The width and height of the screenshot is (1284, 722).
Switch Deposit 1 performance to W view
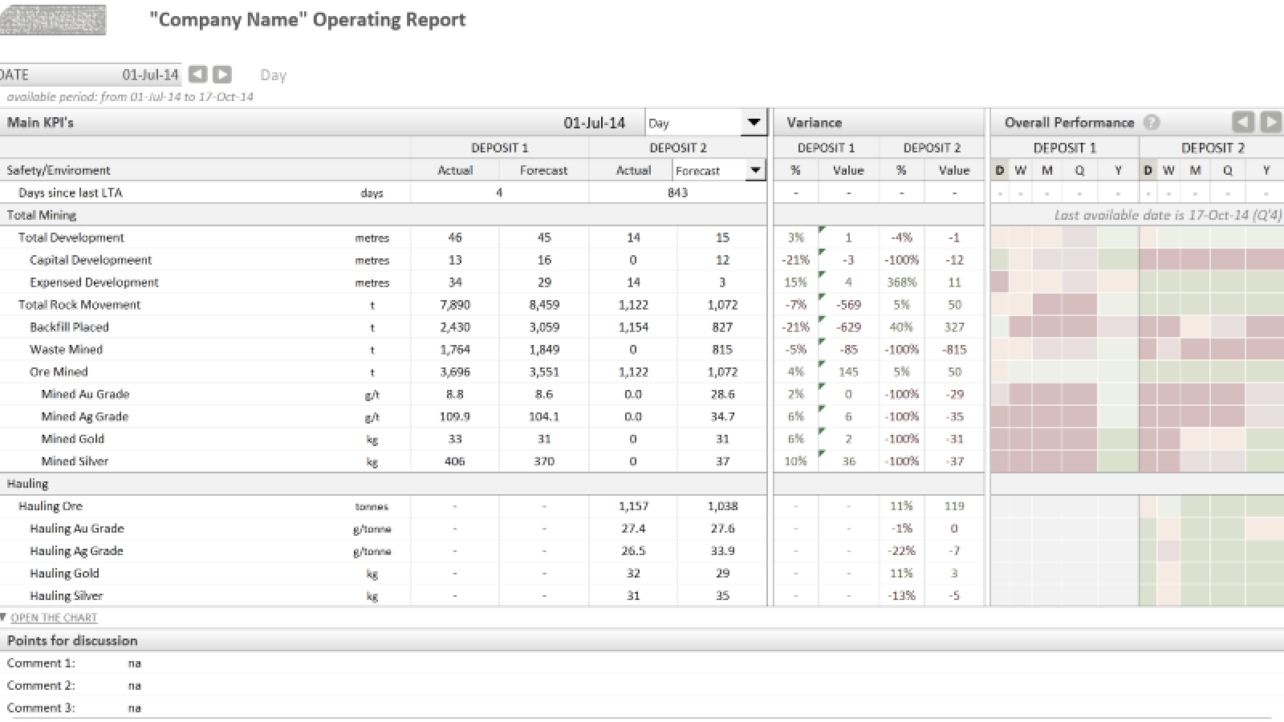point(1020,171)
